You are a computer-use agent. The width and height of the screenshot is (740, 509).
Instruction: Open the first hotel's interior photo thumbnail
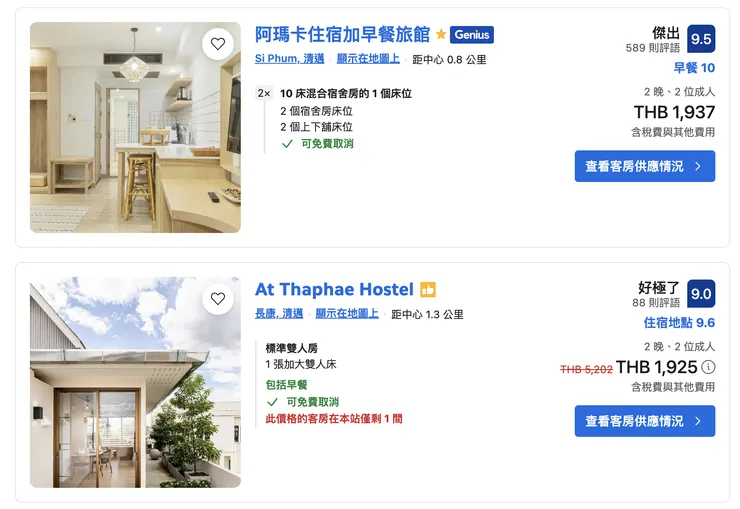135,127
